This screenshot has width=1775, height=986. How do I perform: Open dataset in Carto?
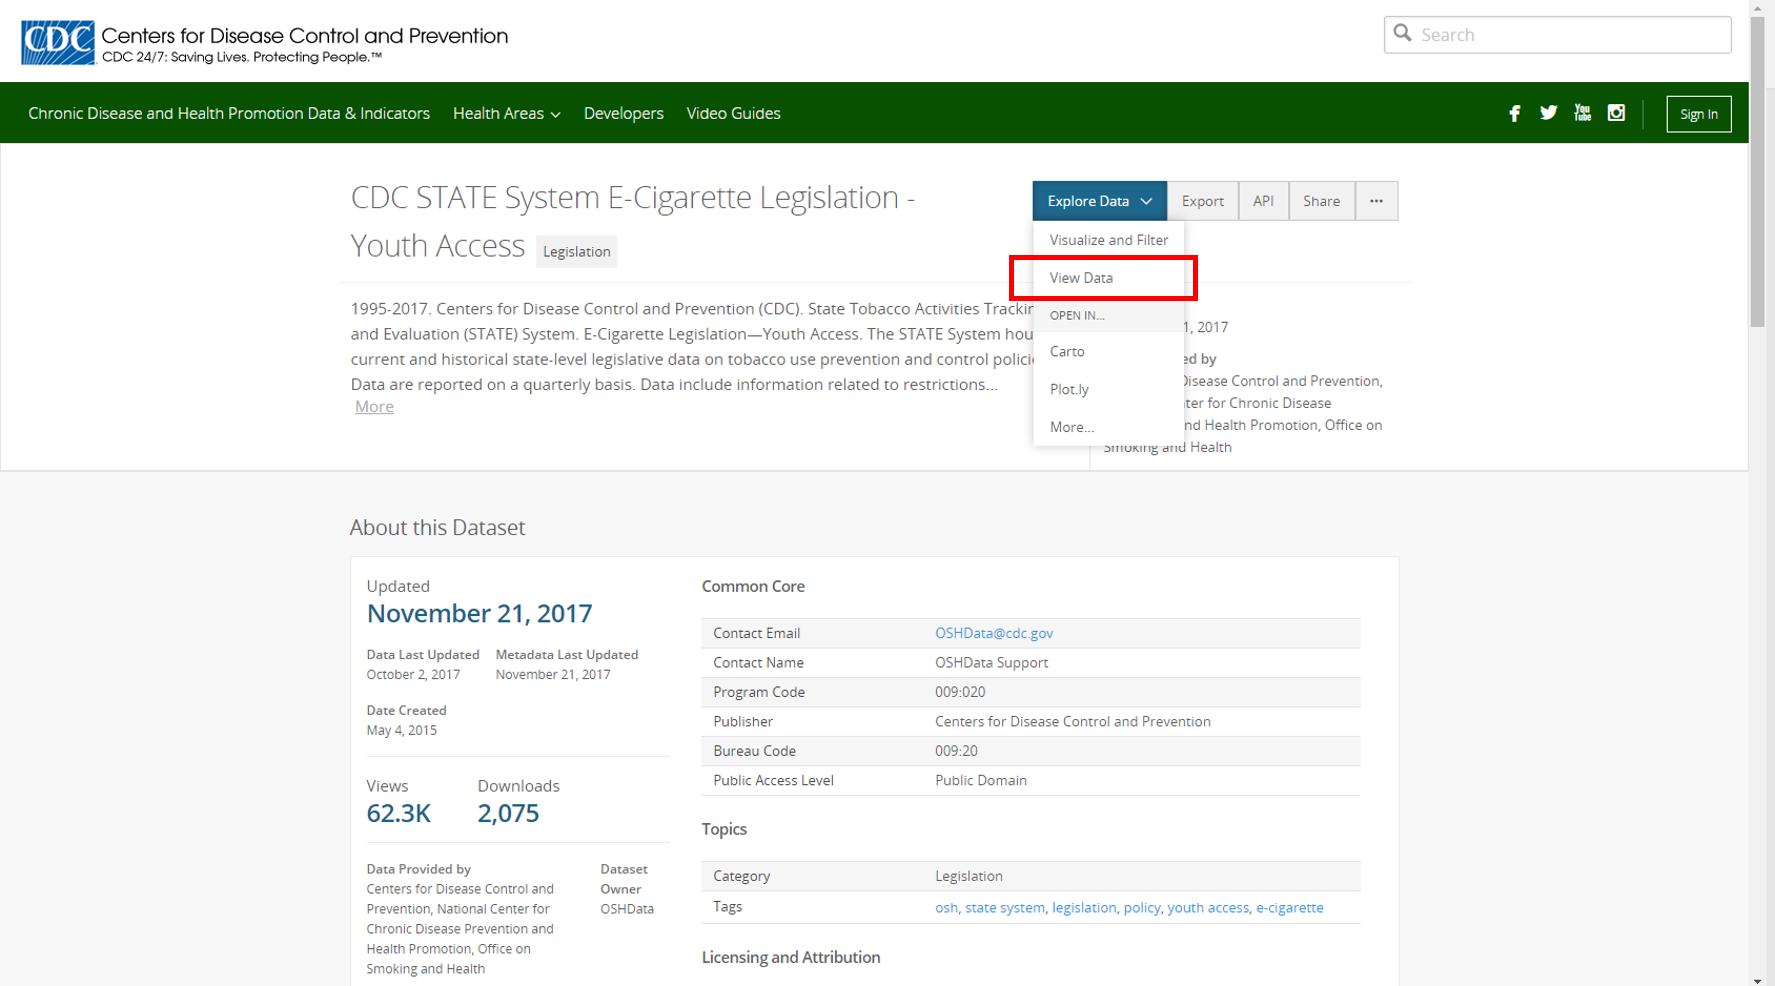click(x=1067, y=352)
